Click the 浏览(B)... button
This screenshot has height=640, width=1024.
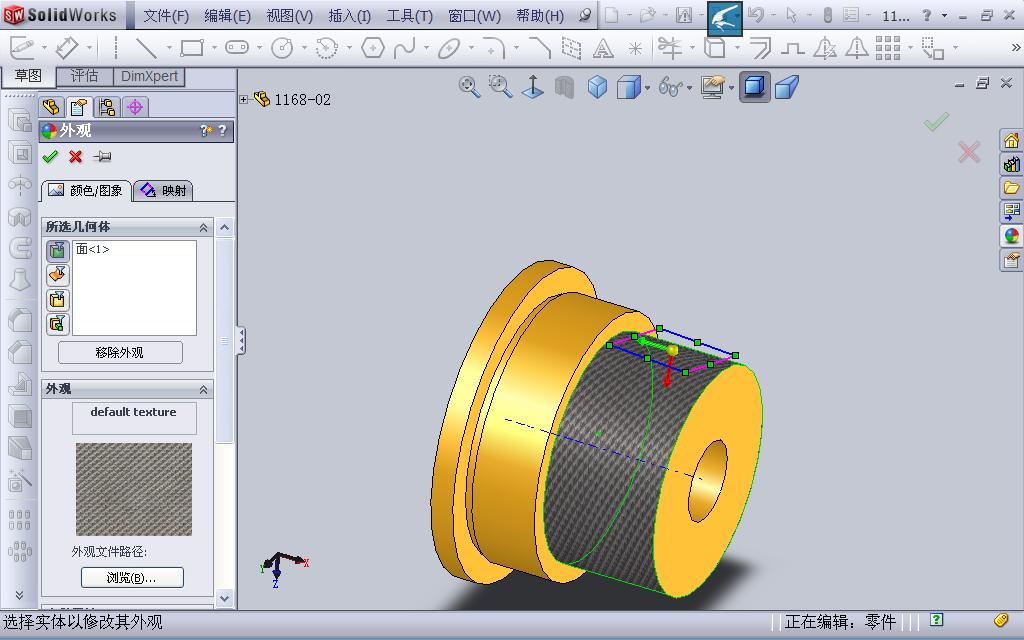point(132,577)
